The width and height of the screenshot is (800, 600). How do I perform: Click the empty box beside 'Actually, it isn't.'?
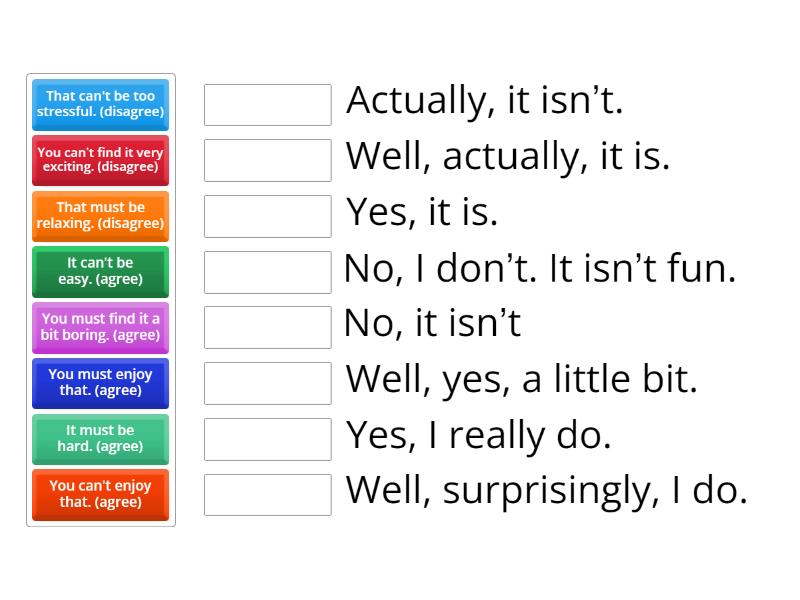pos(267,105)
